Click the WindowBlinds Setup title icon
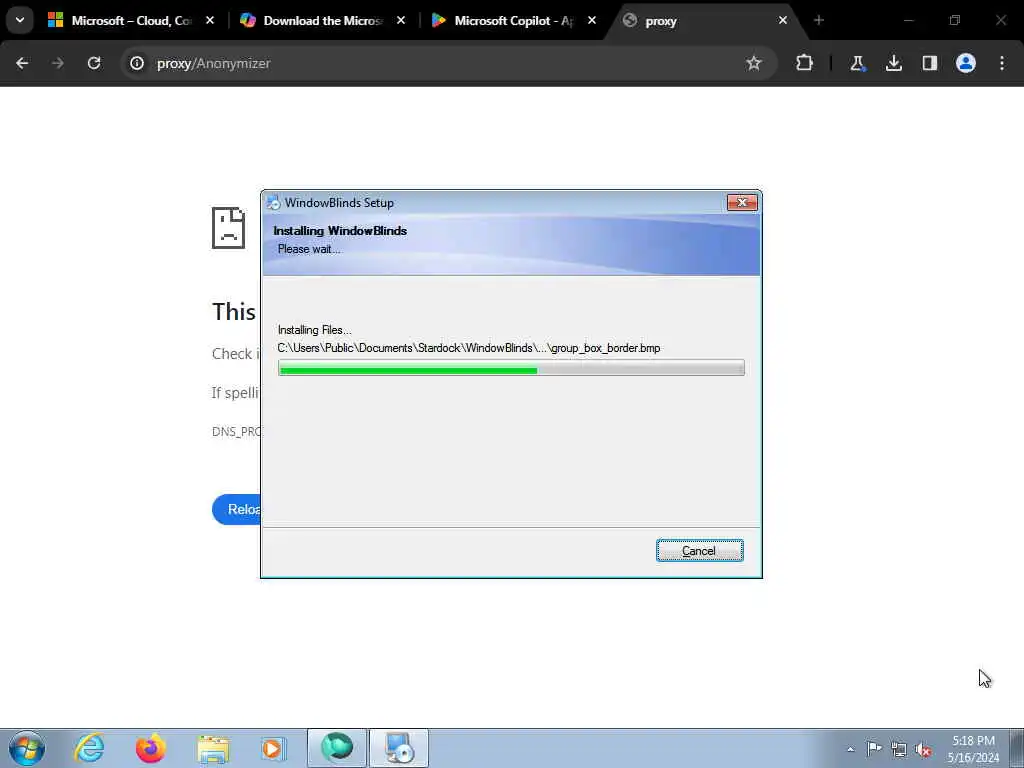 coord(274,203)
